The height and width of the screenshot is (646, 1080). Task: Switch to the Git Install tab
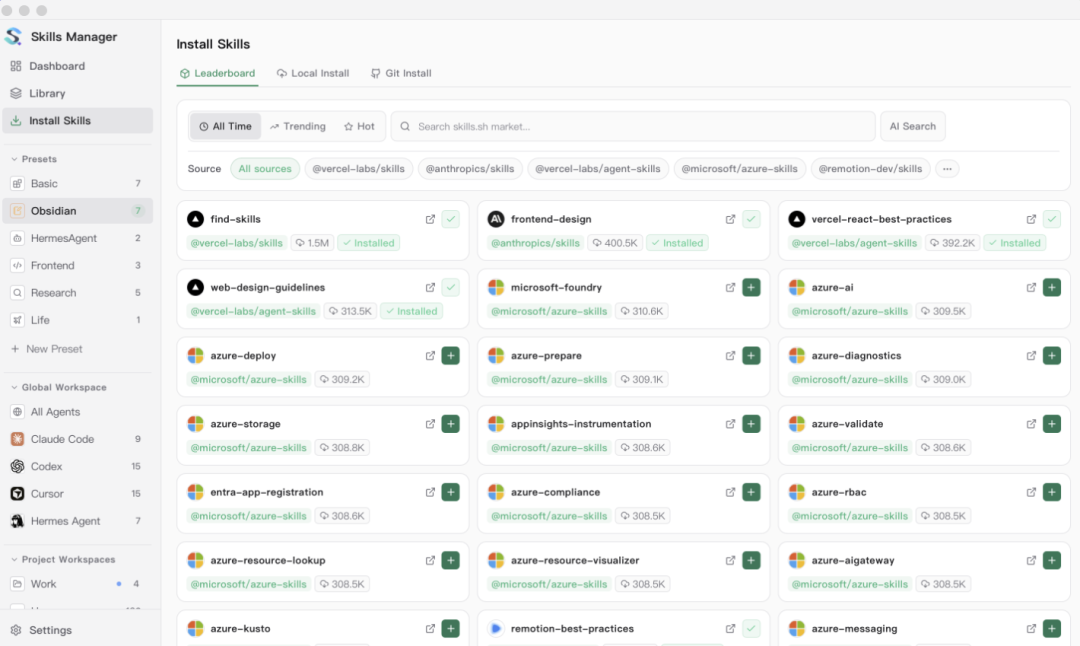[x=401, y=73]
